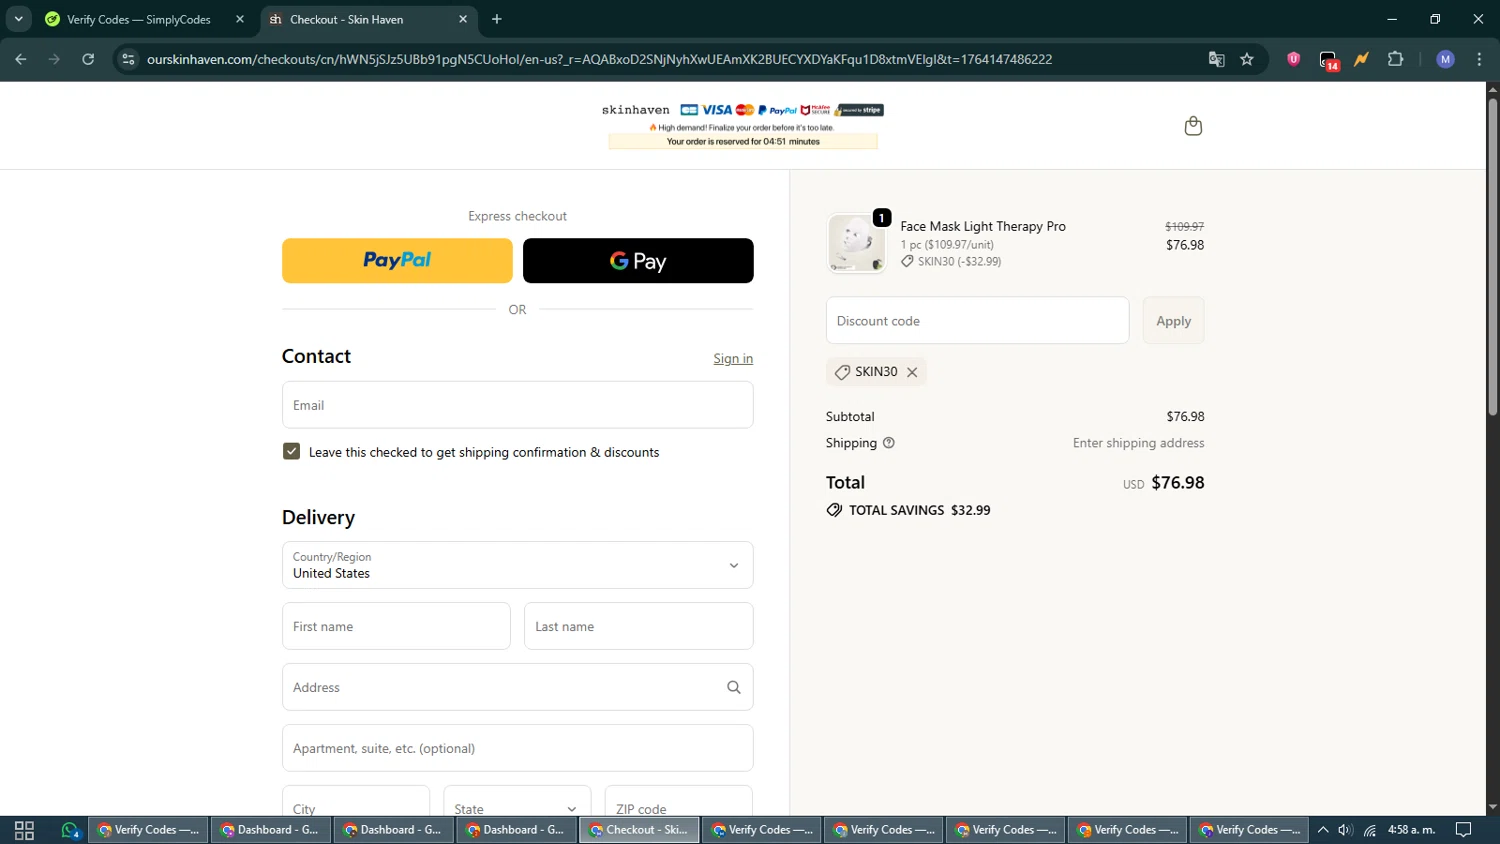Click the 'Face Mask Light Therapy Pro' title
Image resolution: width=1500 pixels, height=844 pixels.
[983, 226]
